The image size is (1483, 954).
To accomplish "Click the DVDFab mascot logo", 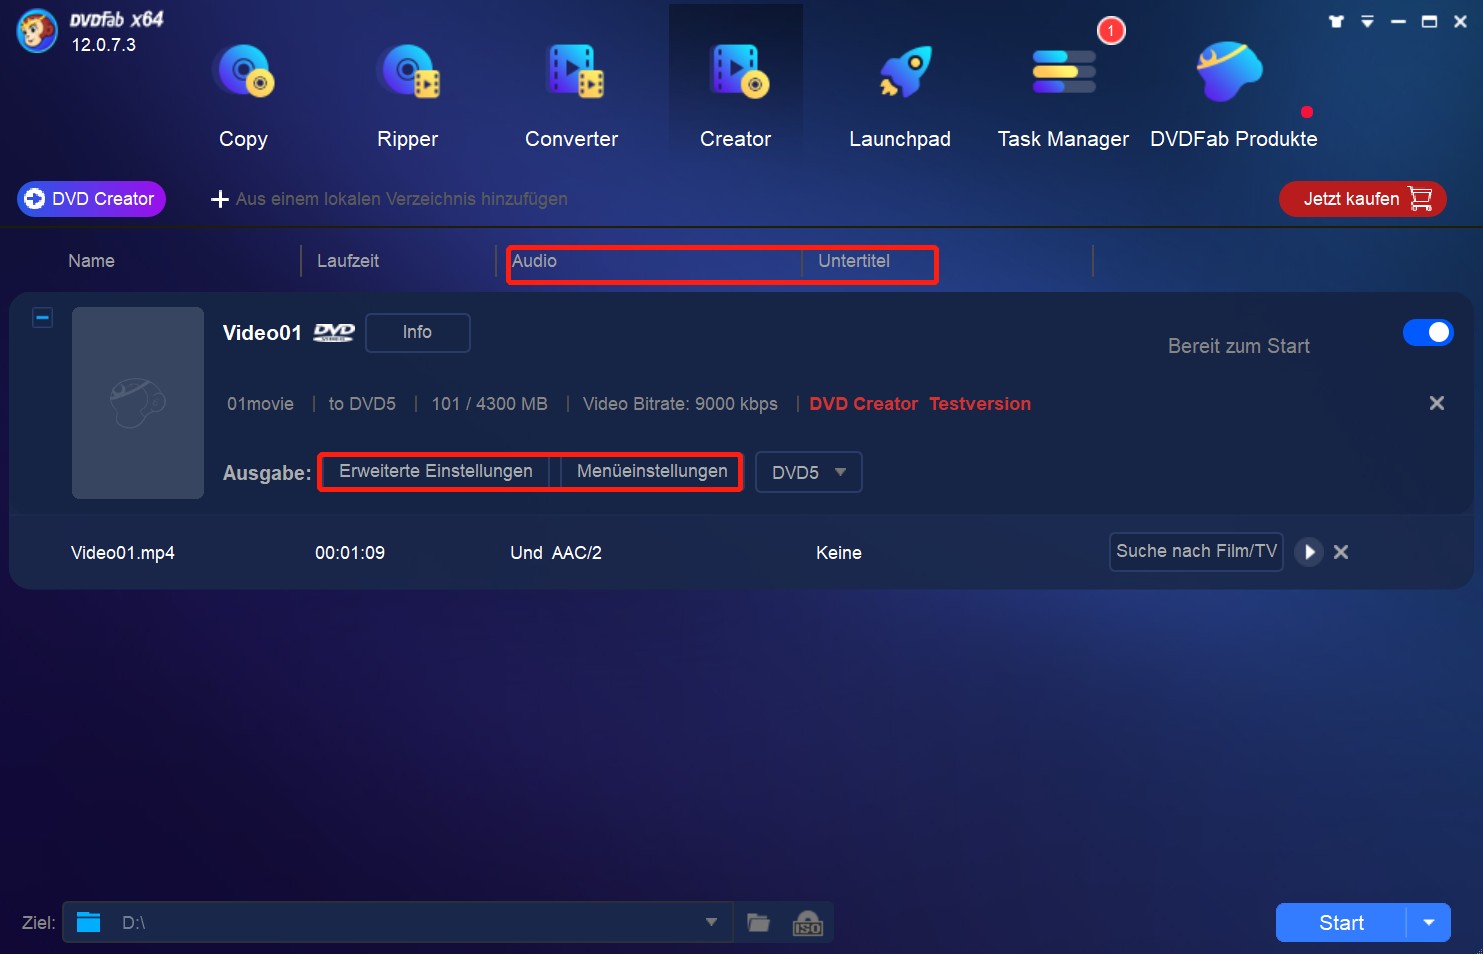I will (x=37, y=31).
